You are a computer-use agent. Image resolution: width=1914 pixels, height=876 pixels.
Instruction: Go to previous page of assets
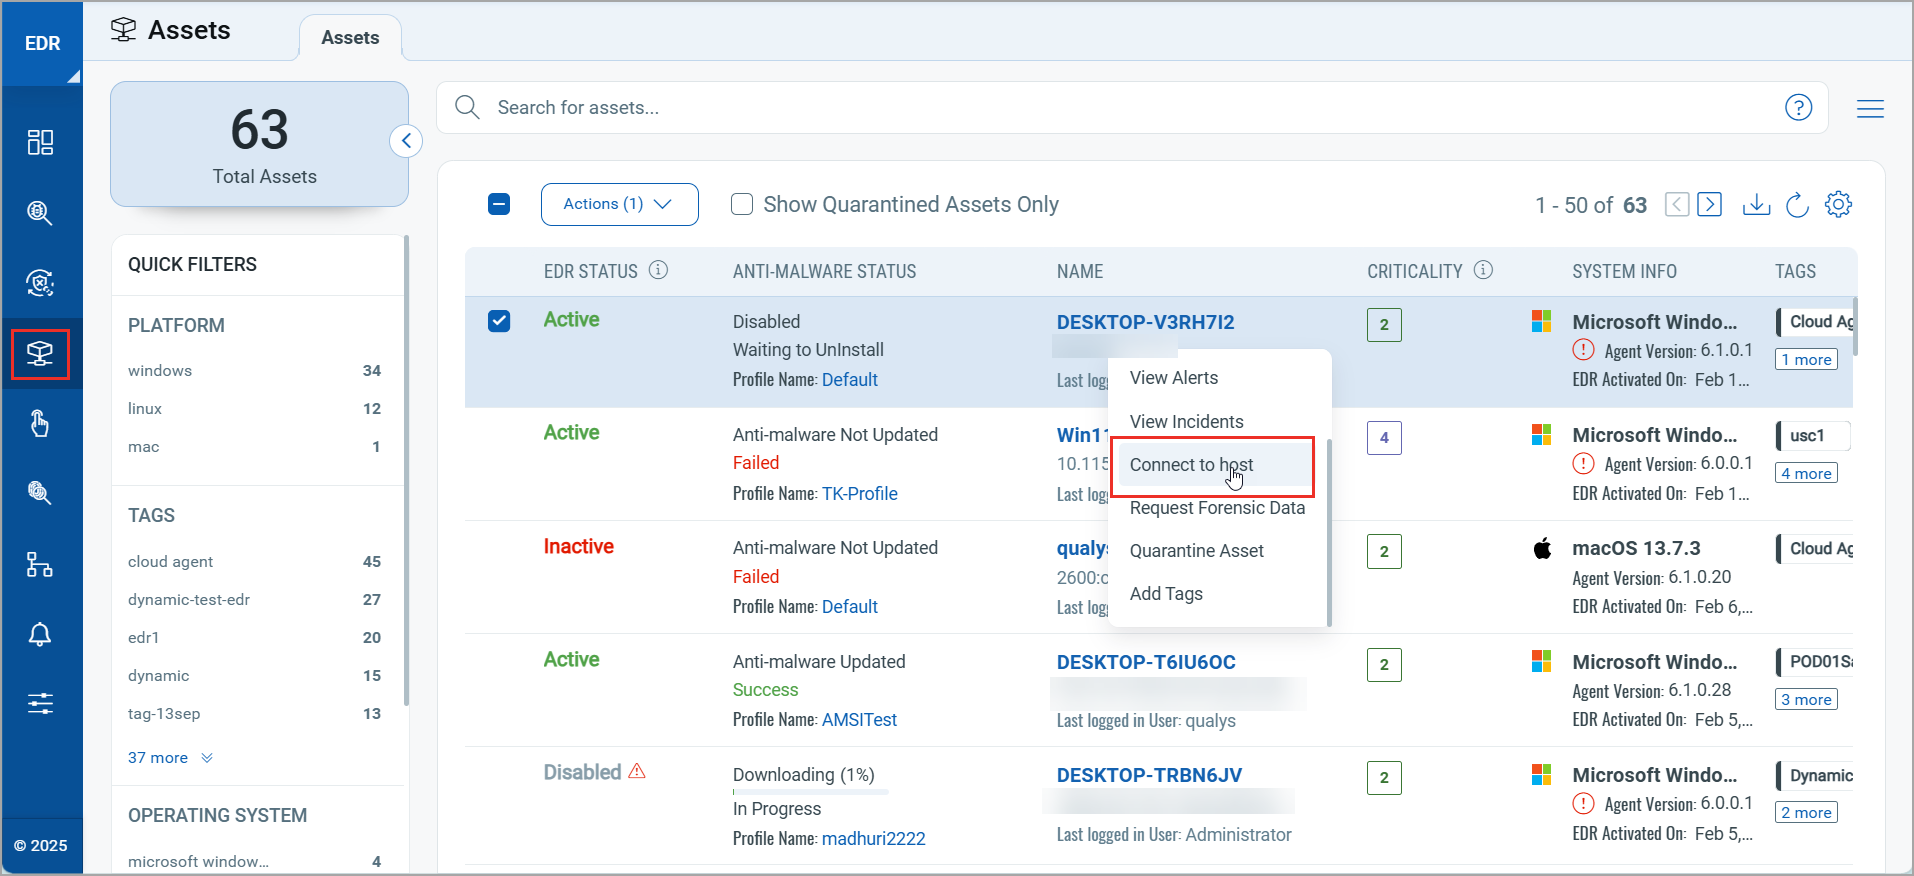point(1677,204)
